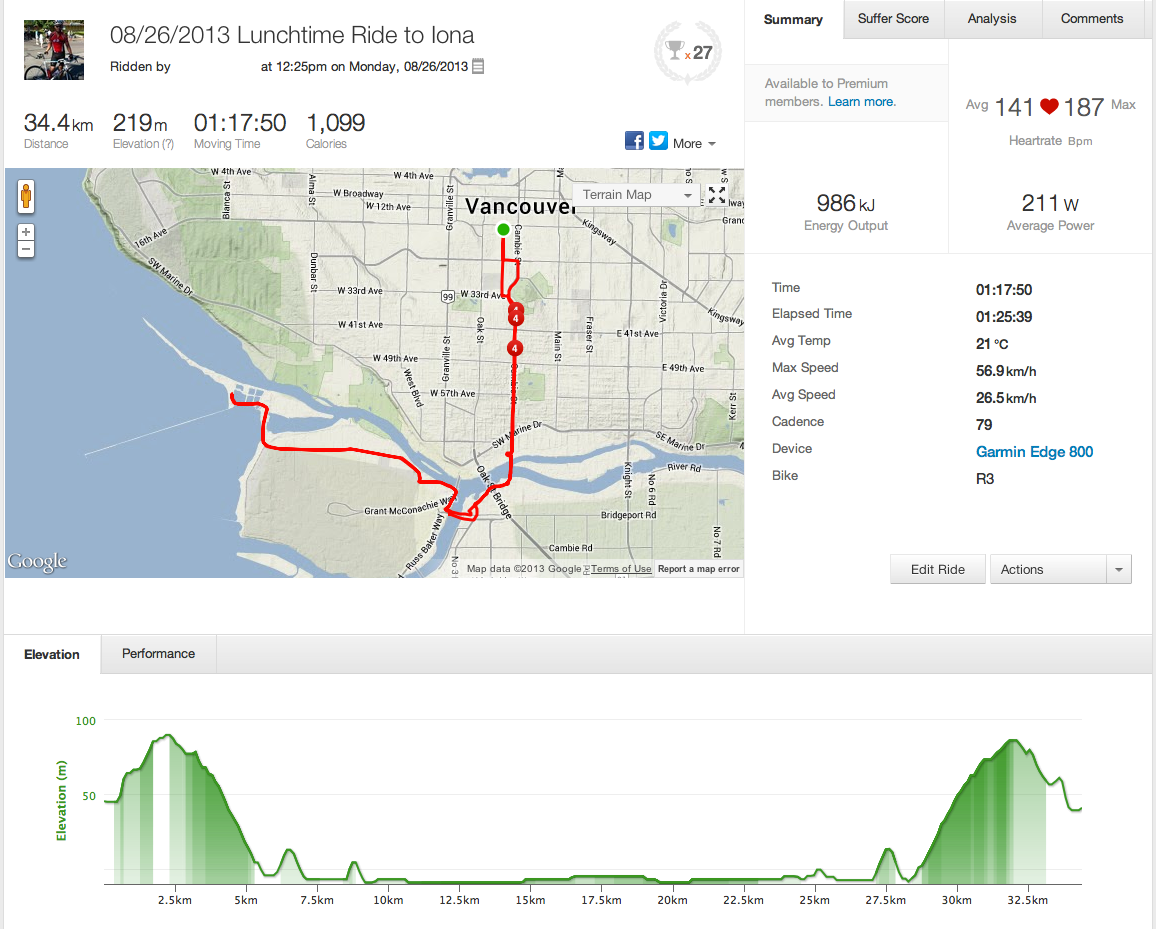Zoom in on the map
Image resolution: width=1156 pixels, height=929 pixels.
pos(26,232)
